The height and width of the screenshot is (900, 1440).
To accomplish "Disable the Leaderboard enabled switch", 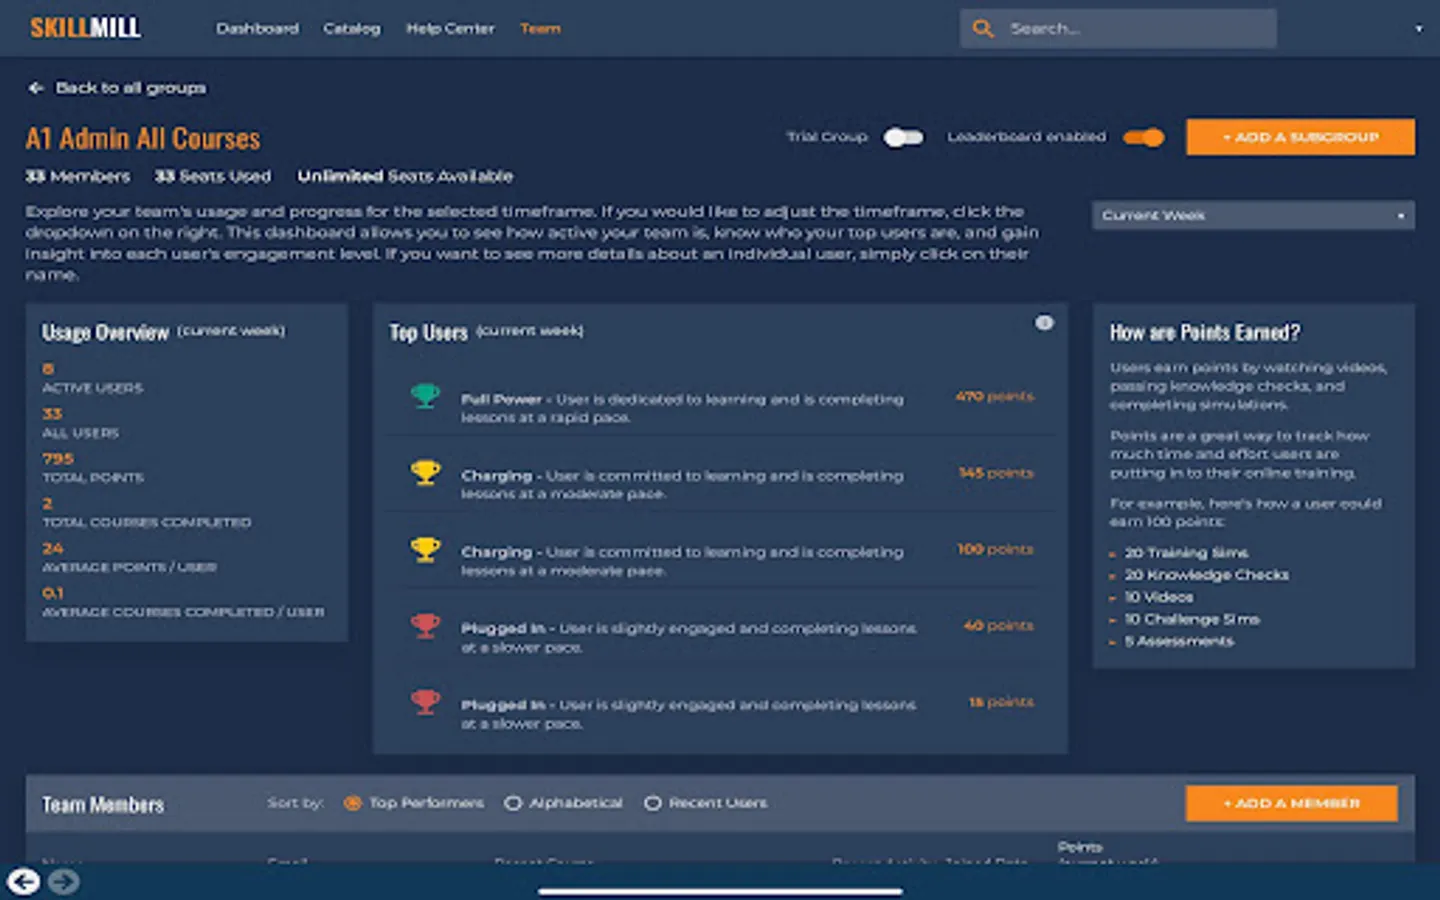I will [1143, 137].
